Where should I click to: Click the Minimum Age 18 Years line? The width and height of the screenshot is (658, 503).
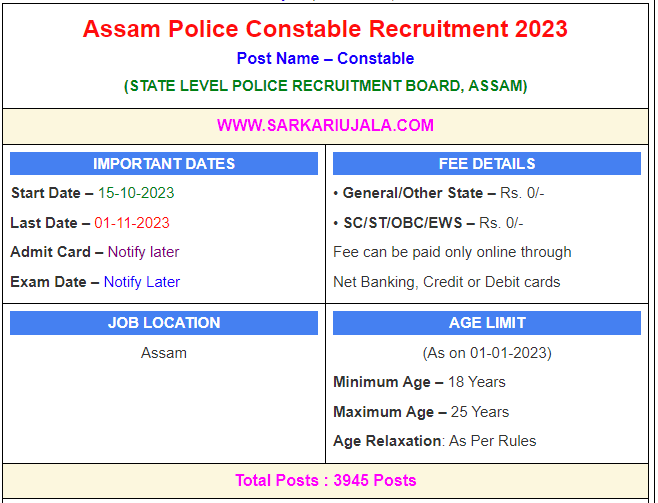pyautogui.click(x=419, y=382)
